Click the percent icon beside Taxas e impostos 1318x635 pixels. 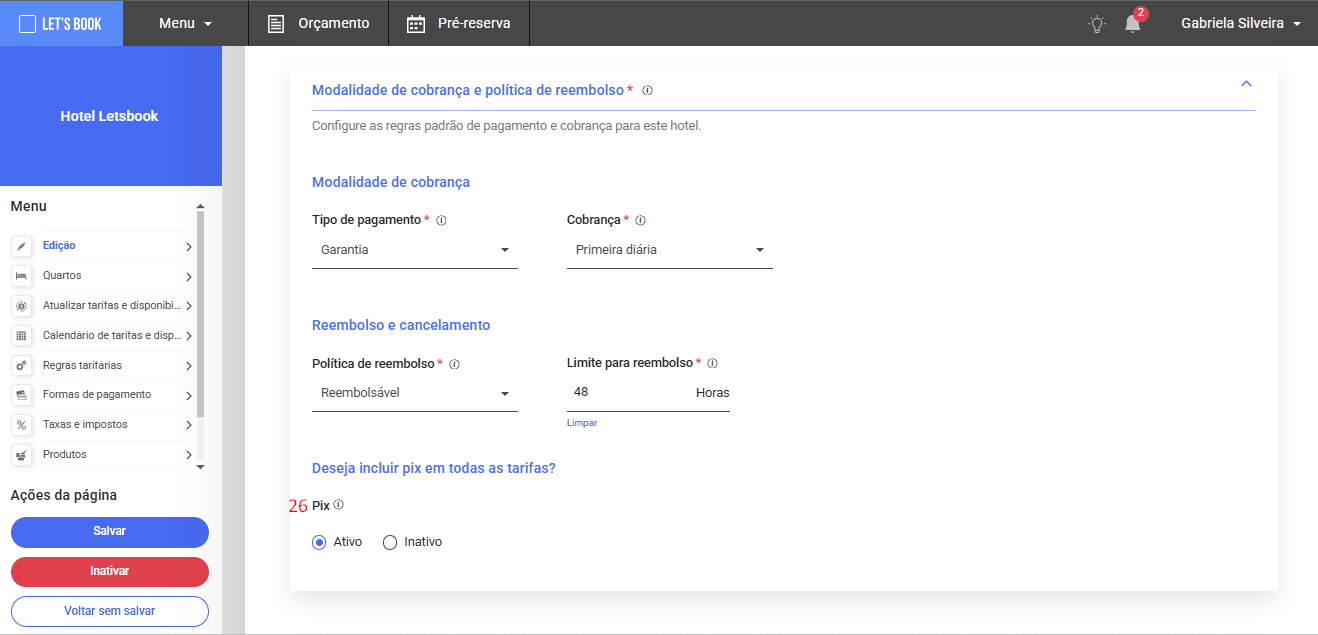(x=22, y=425)
